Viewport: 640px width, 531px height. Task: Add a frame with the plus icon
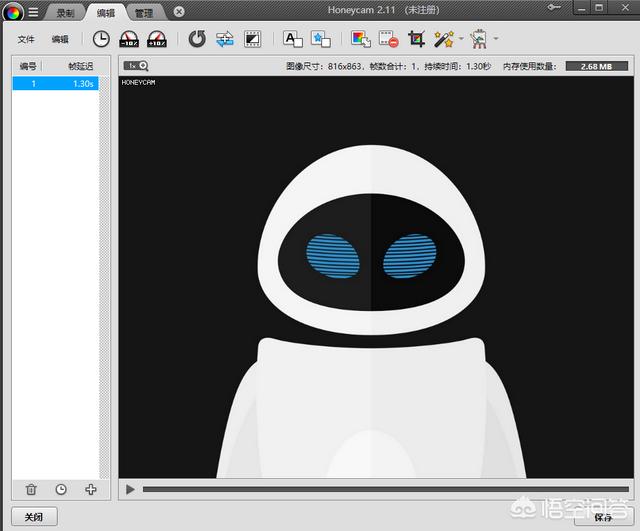coord(91,489)
